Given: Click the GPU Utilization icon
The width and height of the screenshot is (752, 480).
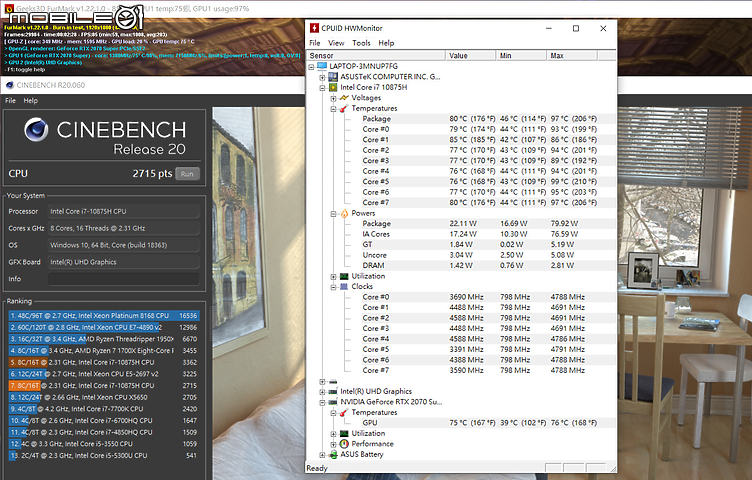Looking at the screenshot, I should (x=344, y=433).
